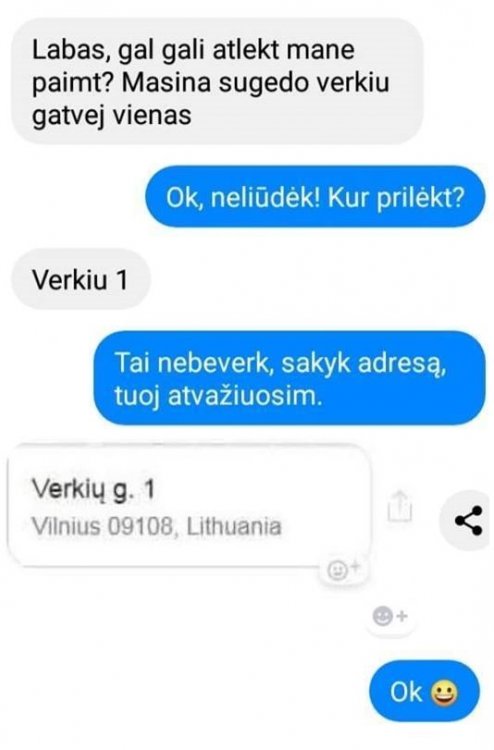Tap the word 'Lithuania' in address card
This screenshot has width=494, height=750.
233,527
